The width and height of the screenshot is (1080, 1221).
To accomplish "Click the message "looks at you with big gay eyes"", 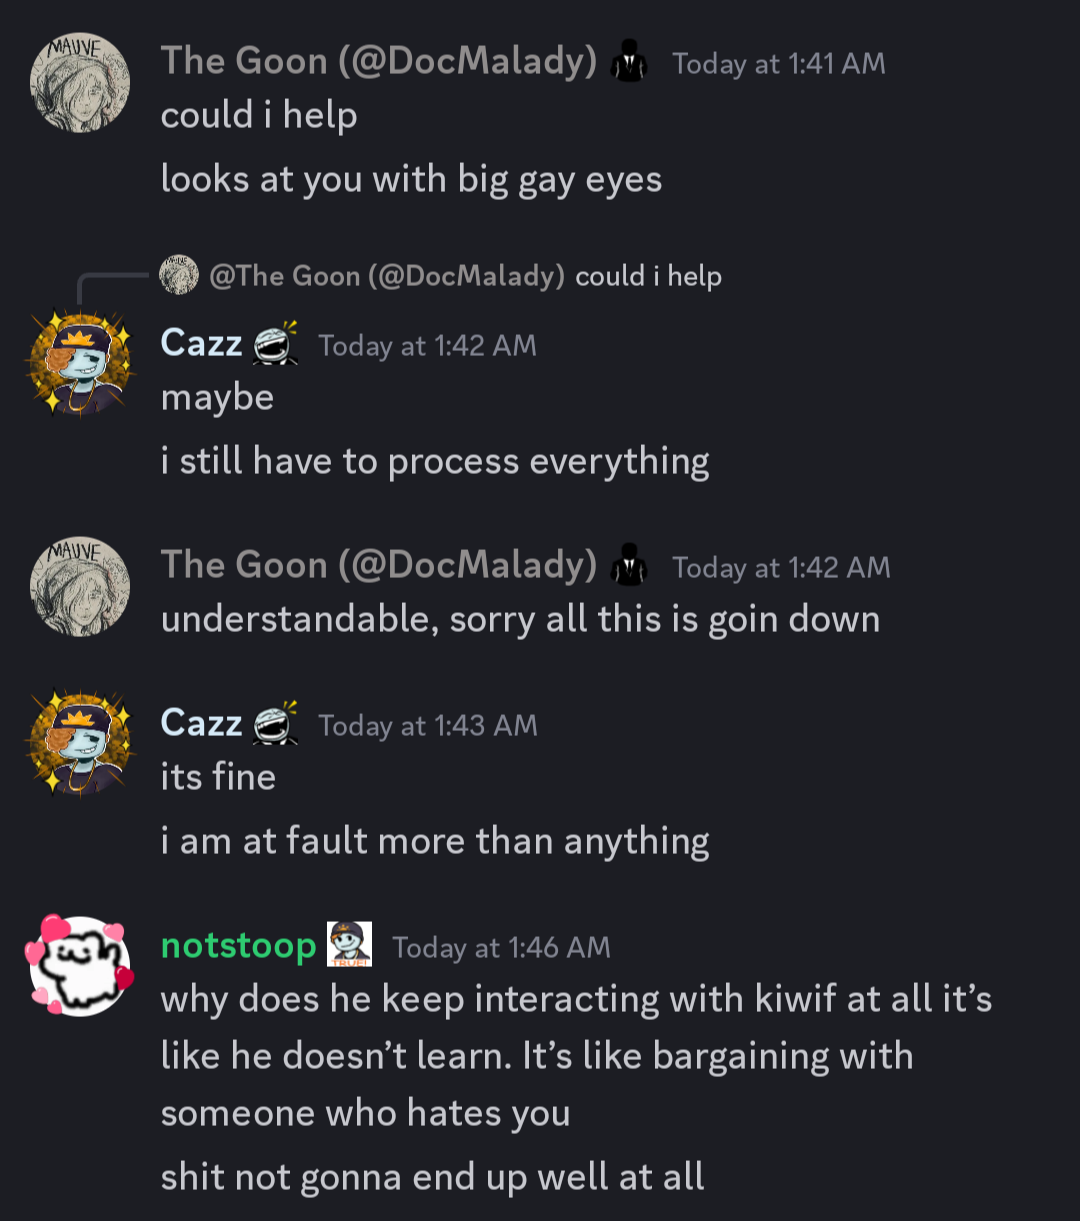I will pyautogui.click(x=411, y=180).
